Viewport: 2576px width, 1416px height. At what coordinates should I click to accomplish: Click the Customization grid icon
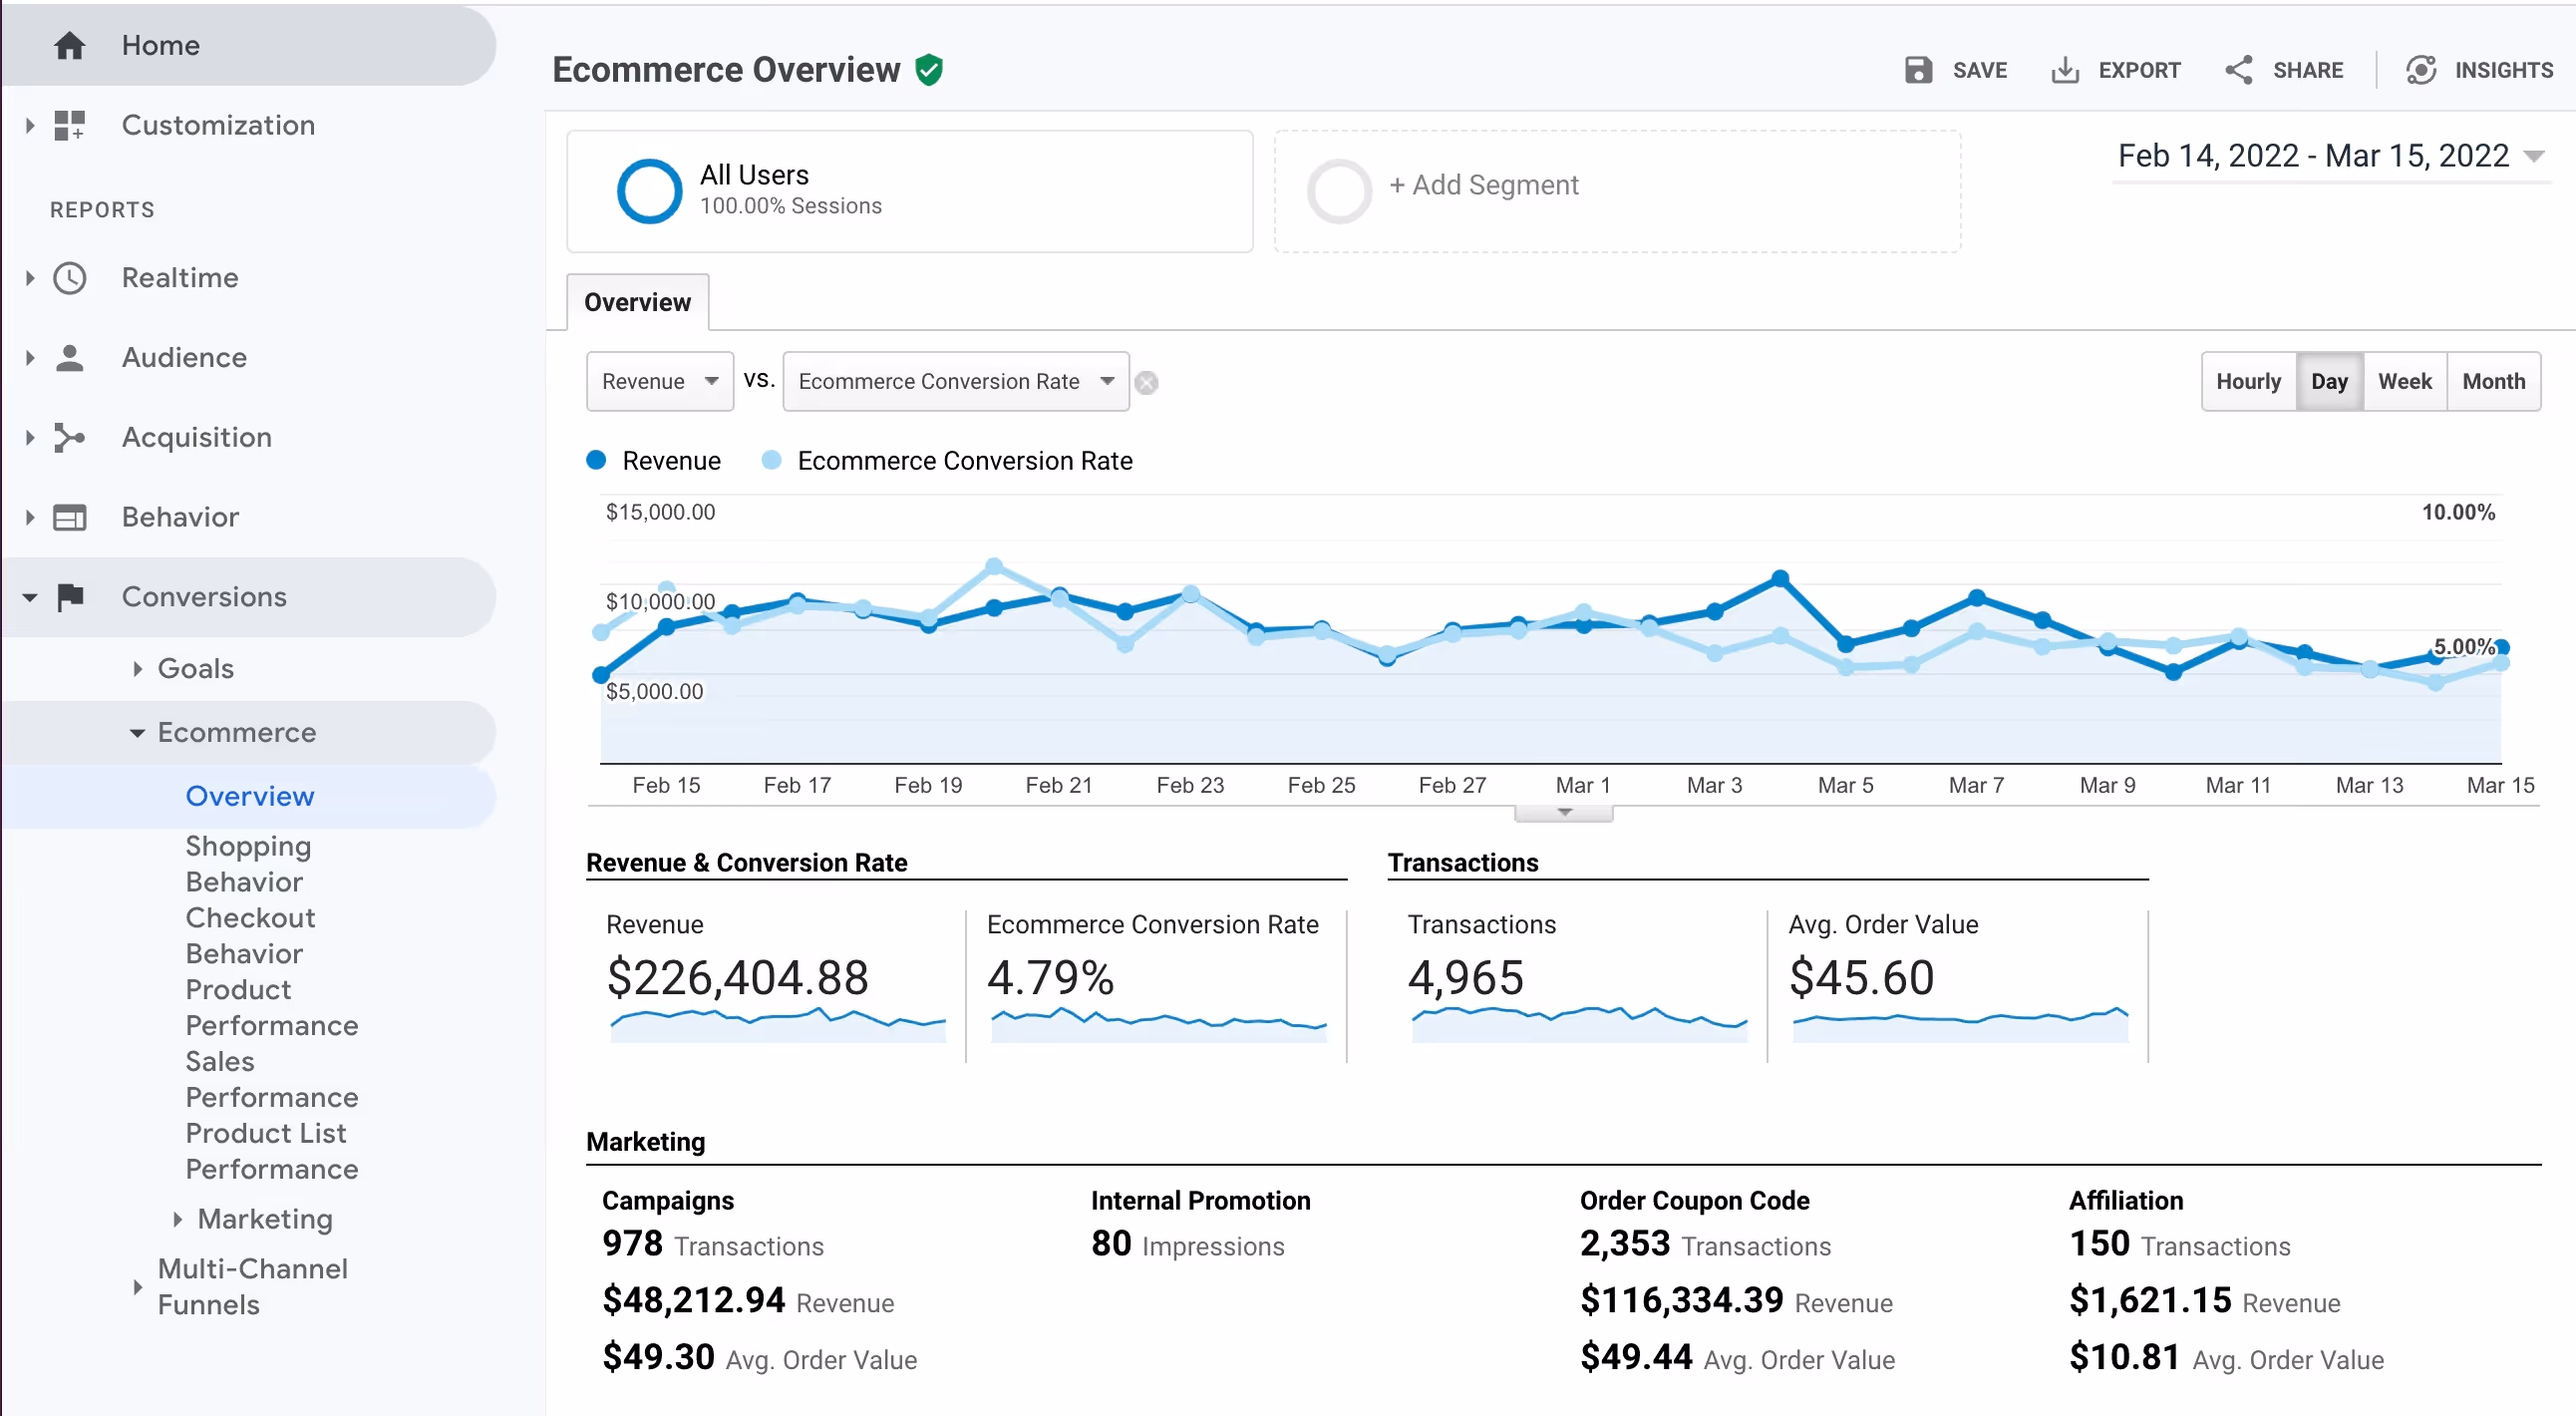click(x=69, y=125)
